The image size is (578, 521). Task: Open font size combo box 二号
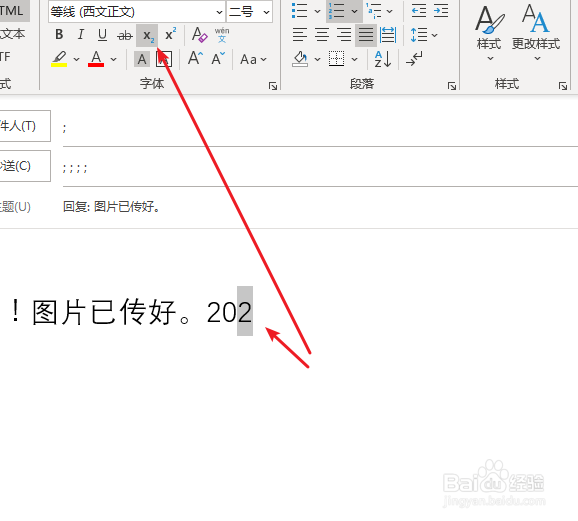[x=250, y=12]
